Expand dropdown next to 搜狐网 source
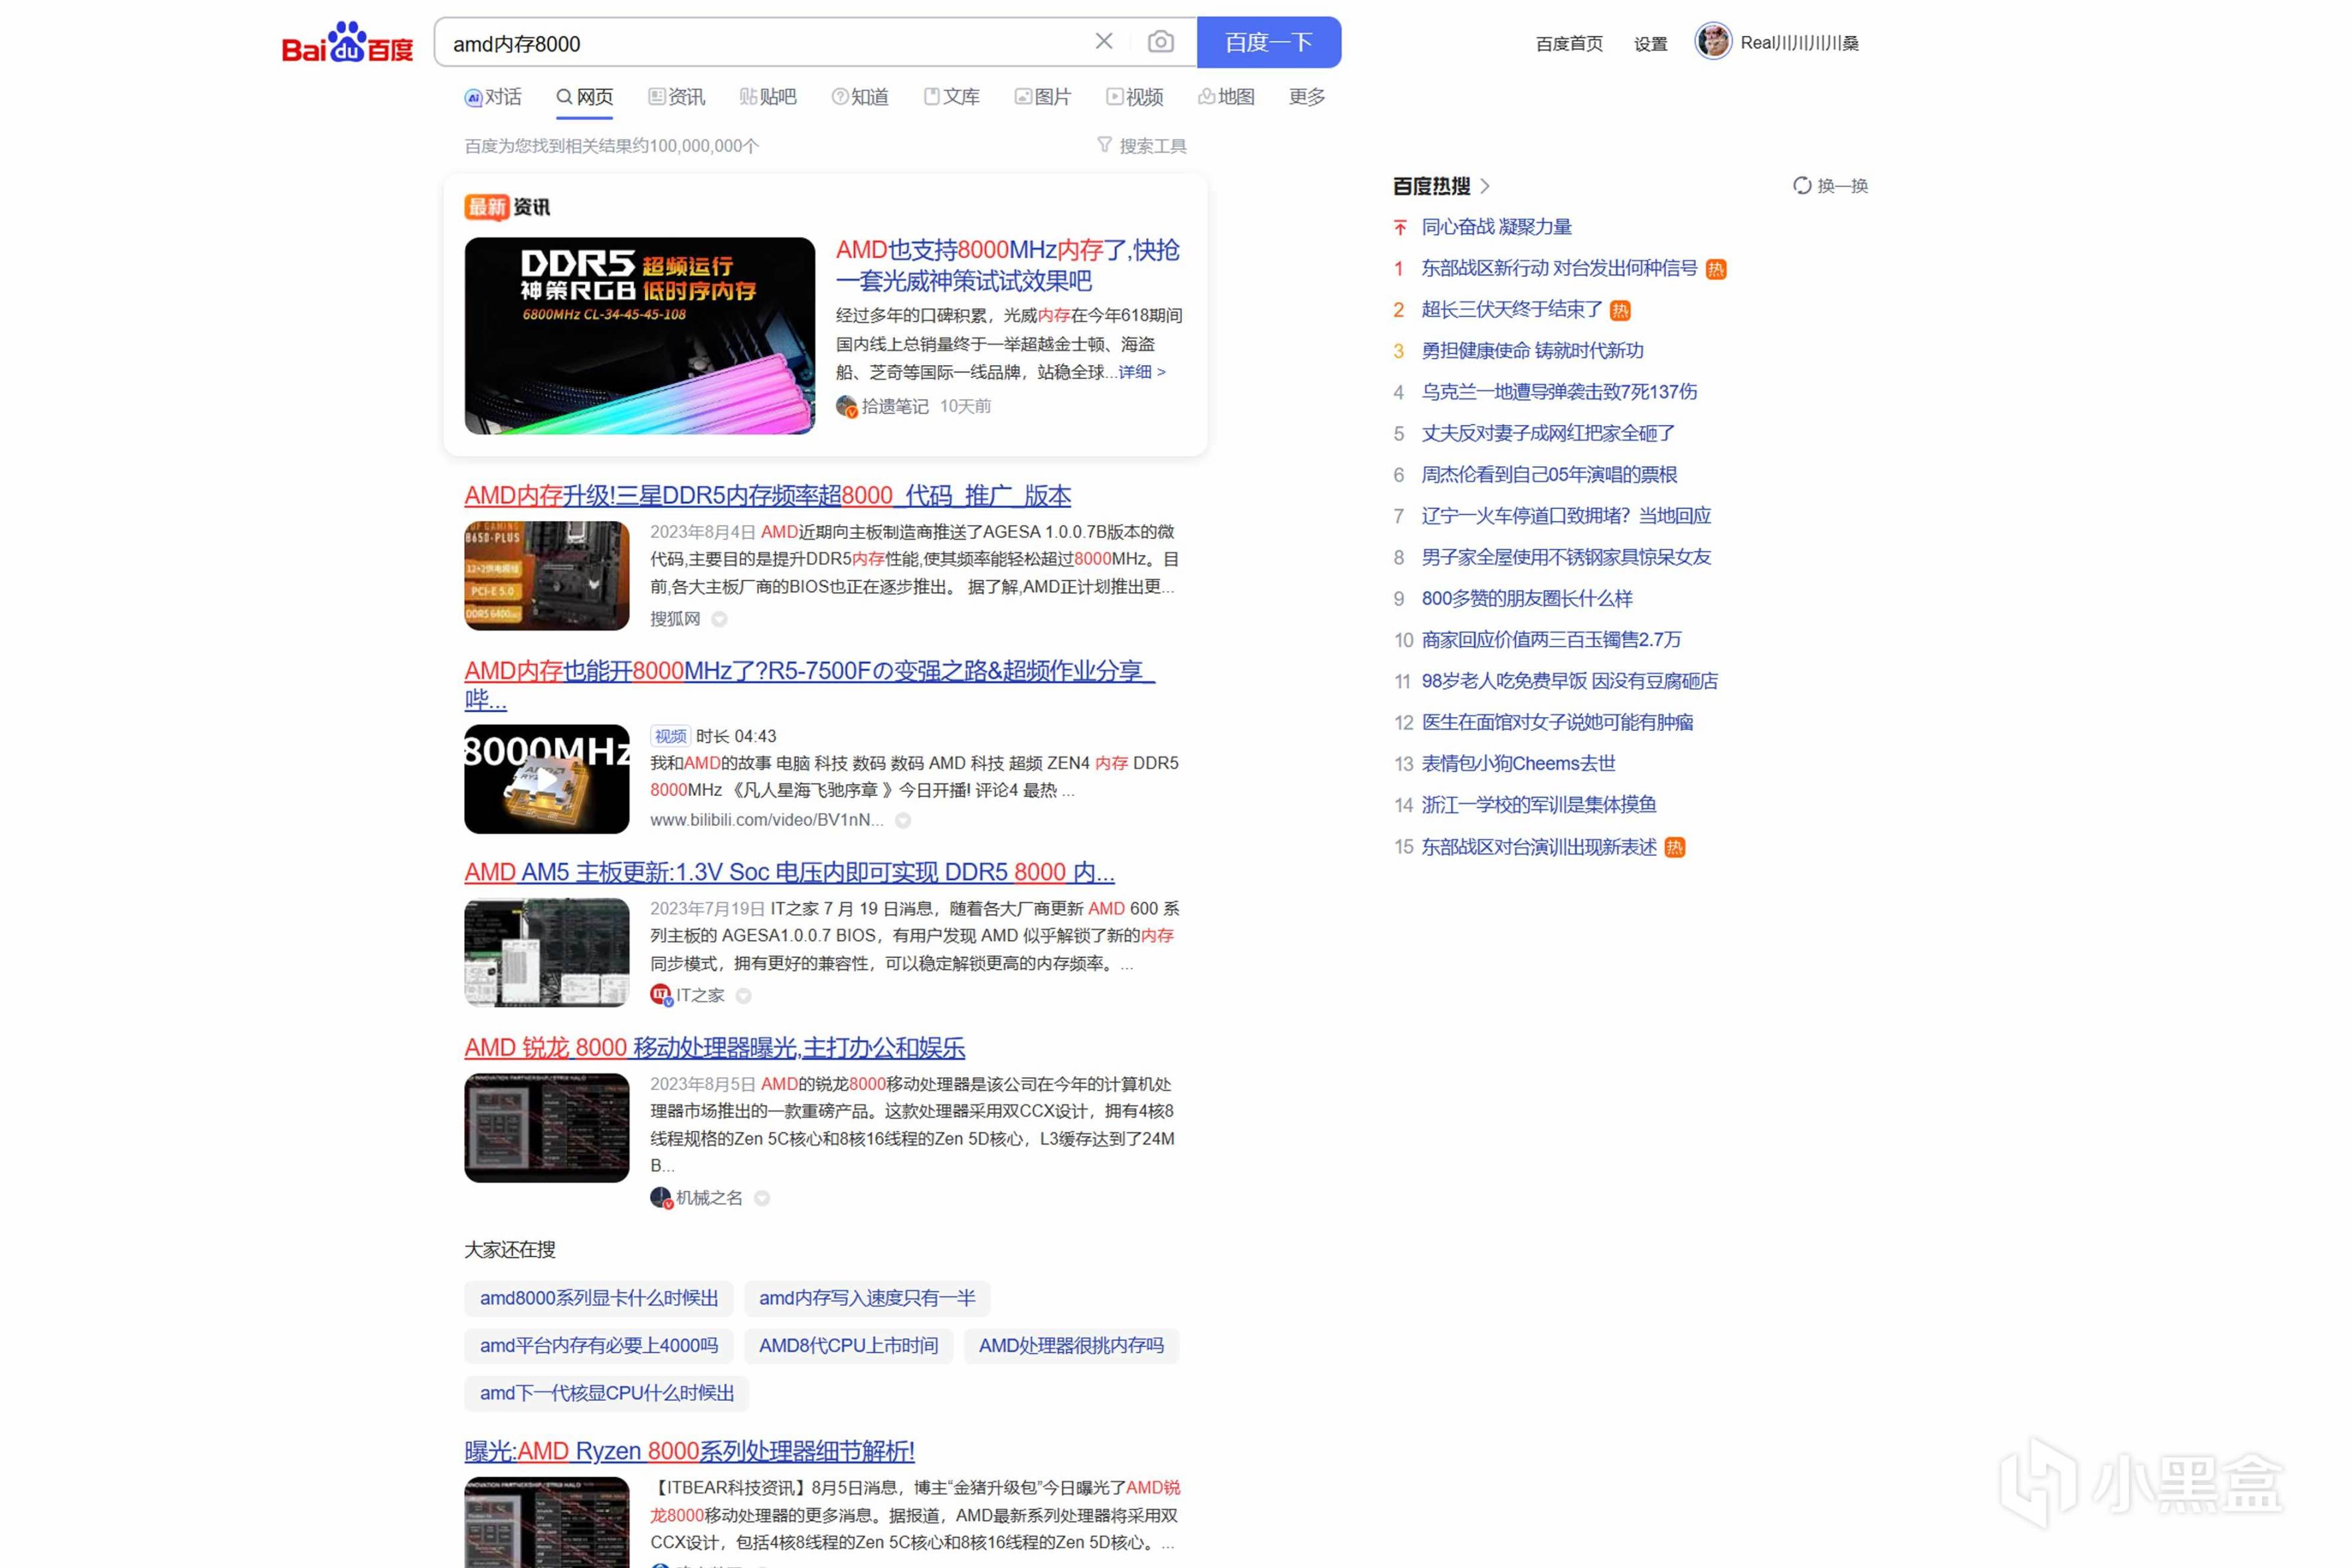Viewport: 2352px width, 1568px height. [x=719, y=620]
